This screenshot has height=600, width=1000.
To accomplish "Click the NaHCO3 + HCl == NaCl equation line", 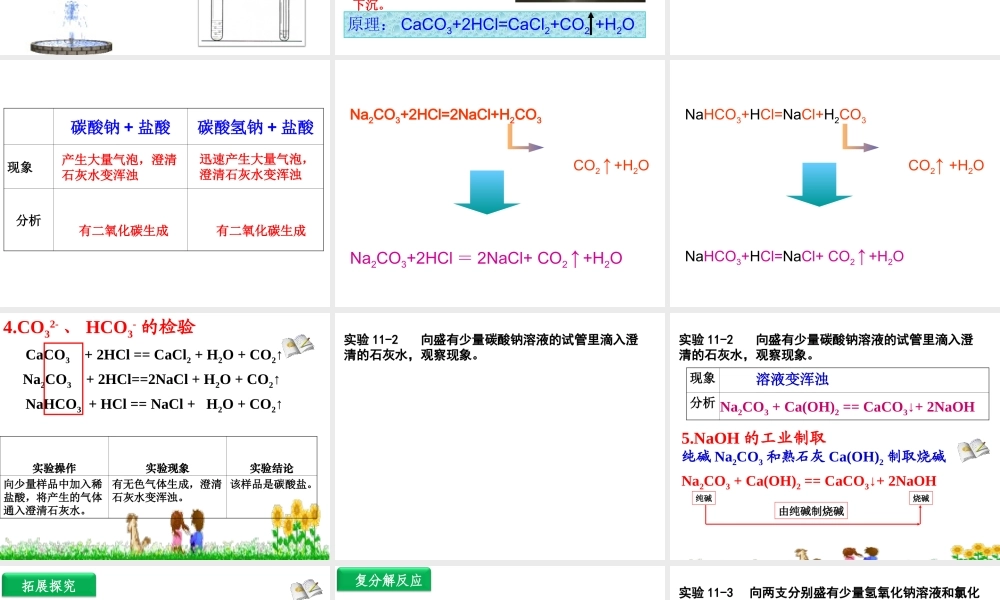I will pyautogui.click(x=154, y=404).
